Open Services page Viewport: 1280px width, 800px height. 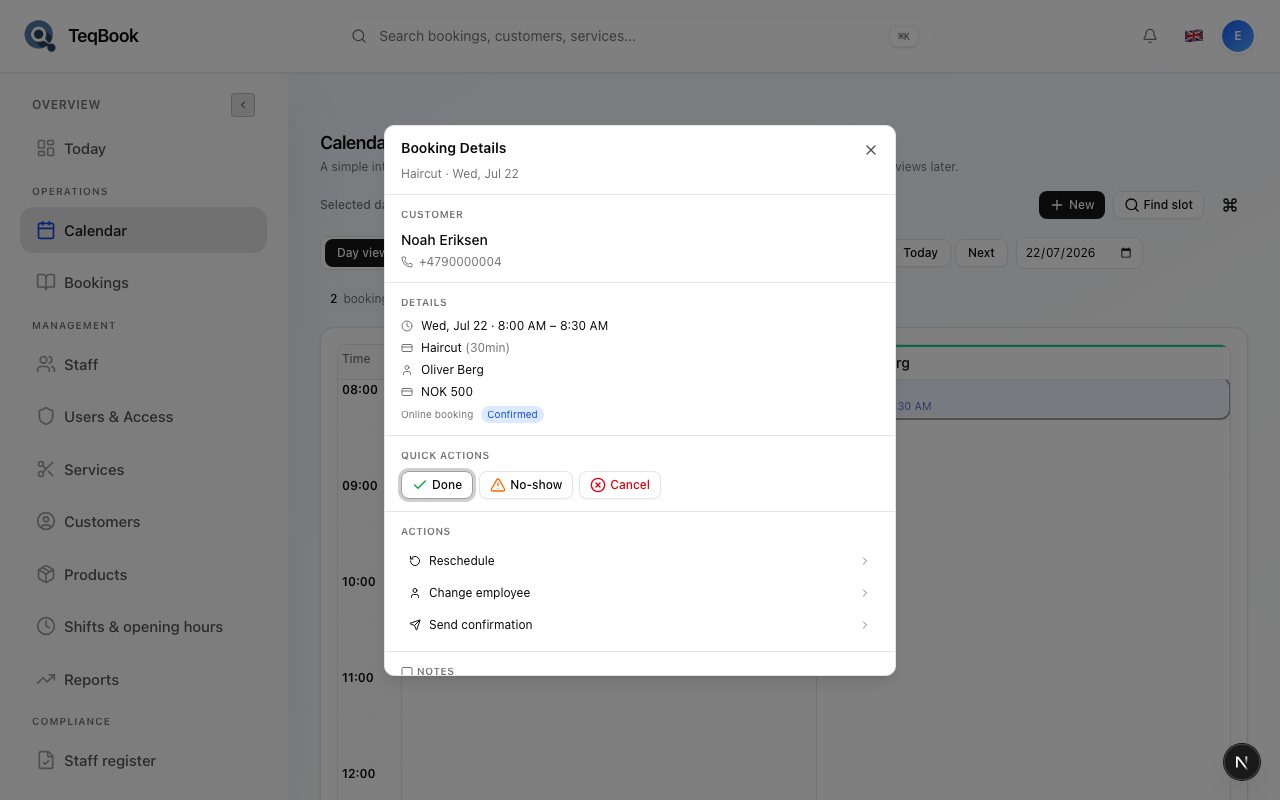[x=143, y=470]
